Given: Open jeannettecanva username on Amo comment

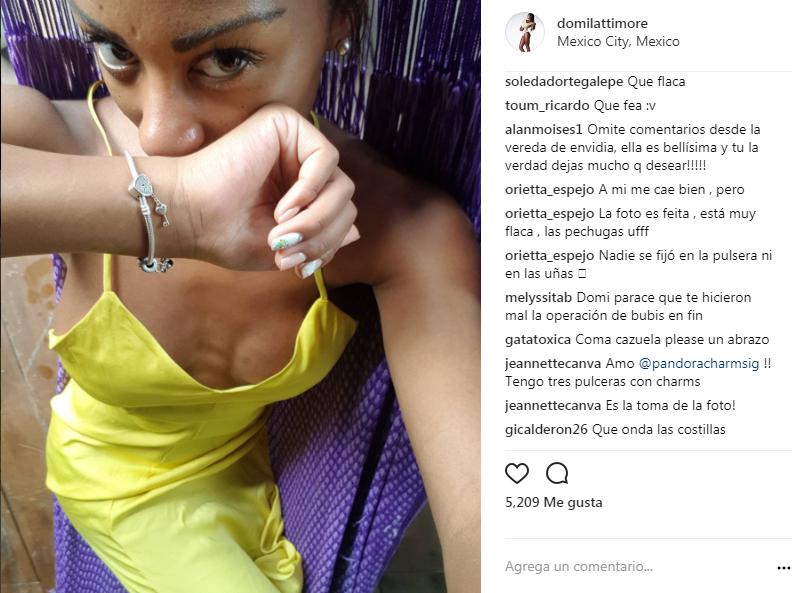Looking at the screenshot, I should (x=553, y=364).
